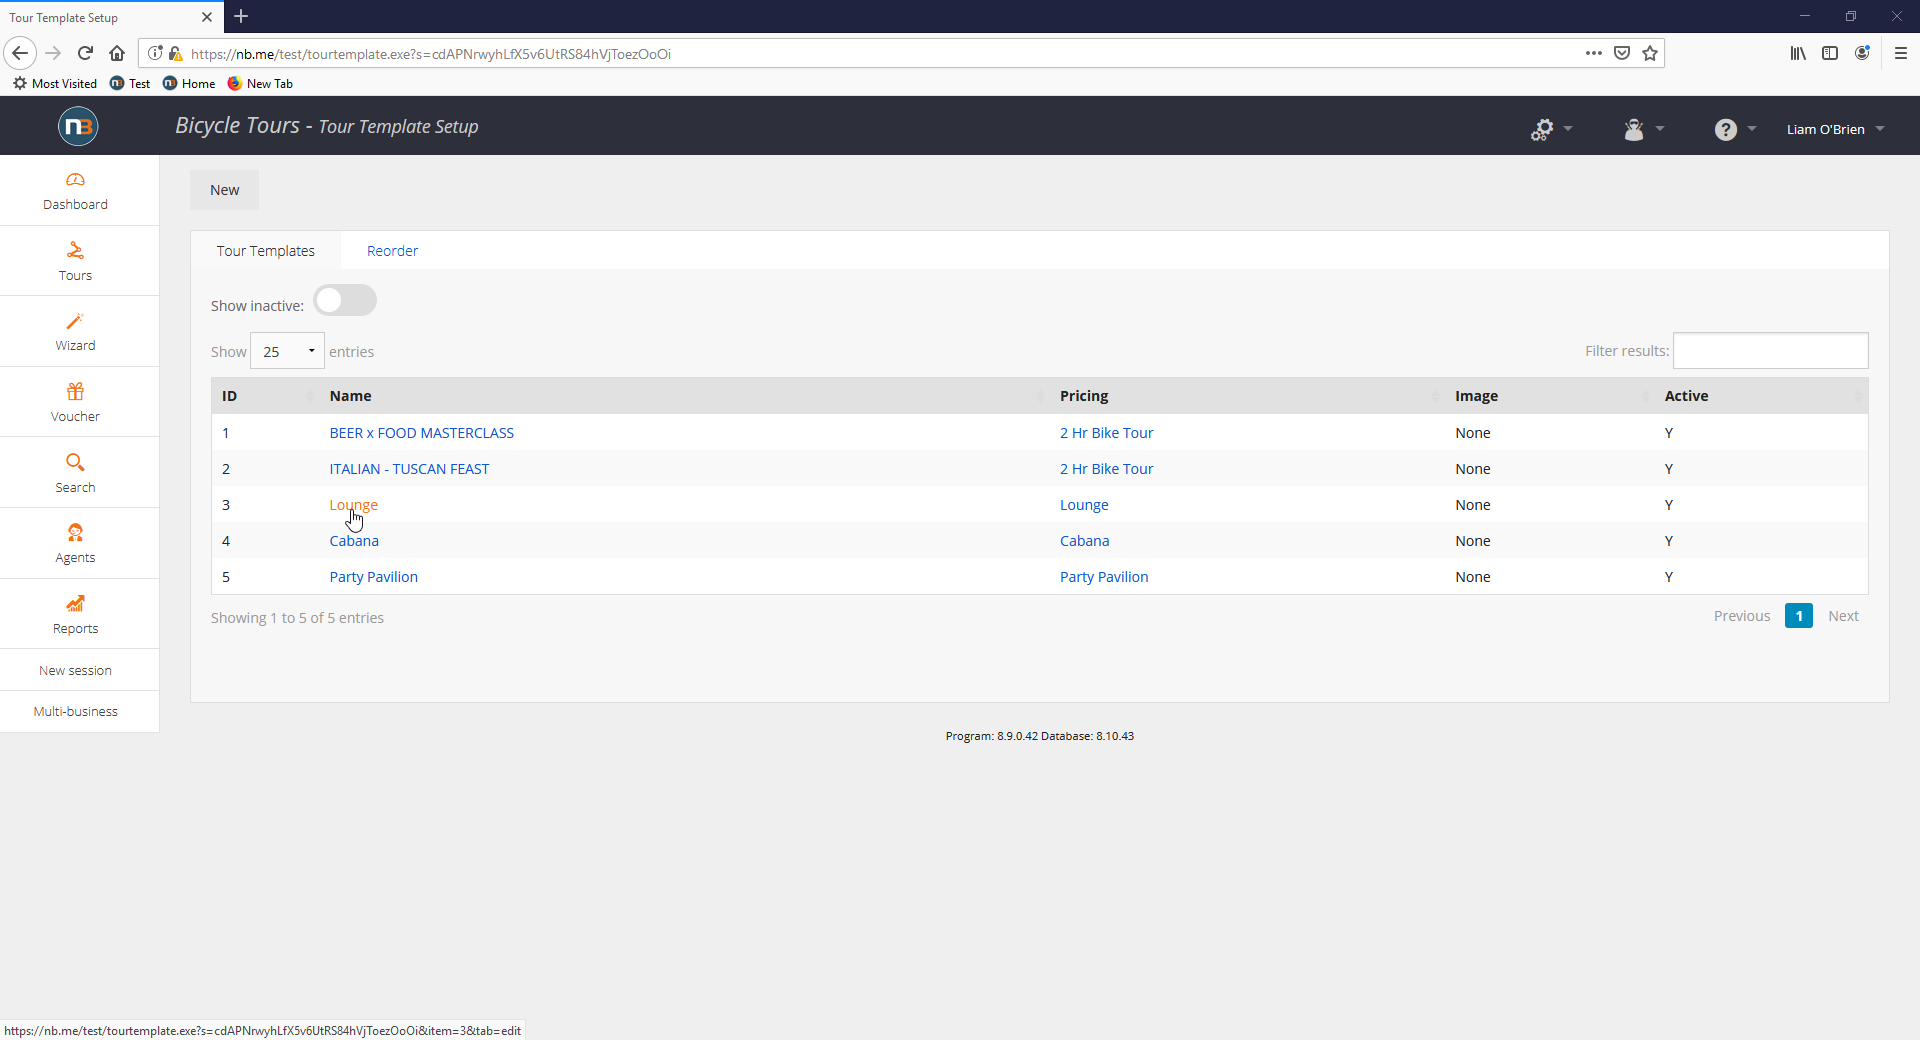Go to the Next page
Viewport: 1920px width, 1040px height.
pos(1843,616)
